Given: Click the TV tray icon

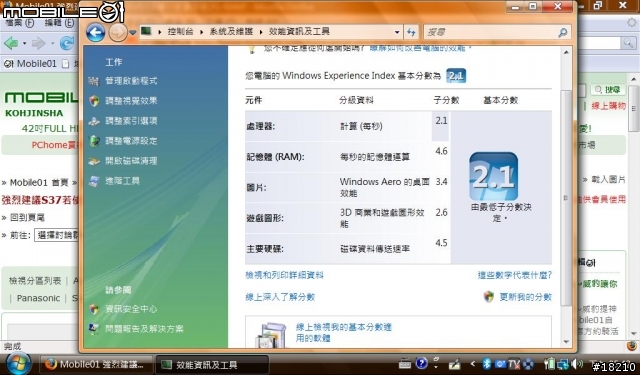Looking at the screenshot, I should [514, 364].
